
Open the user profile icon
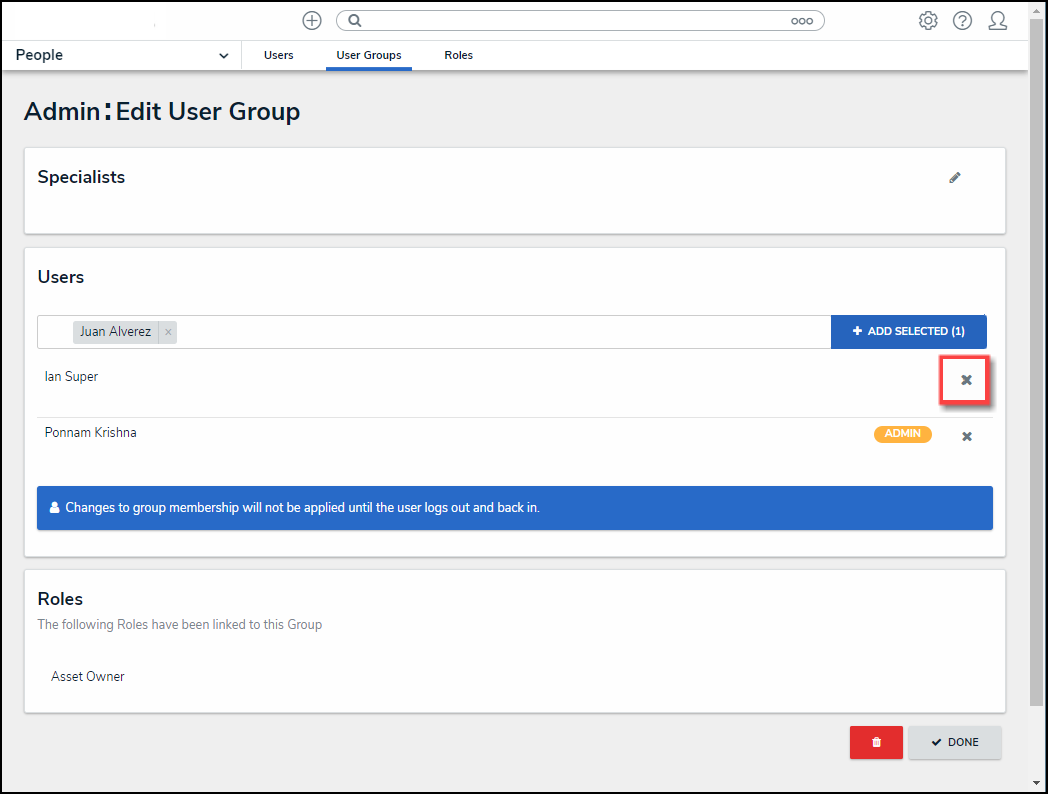(997, 20)
